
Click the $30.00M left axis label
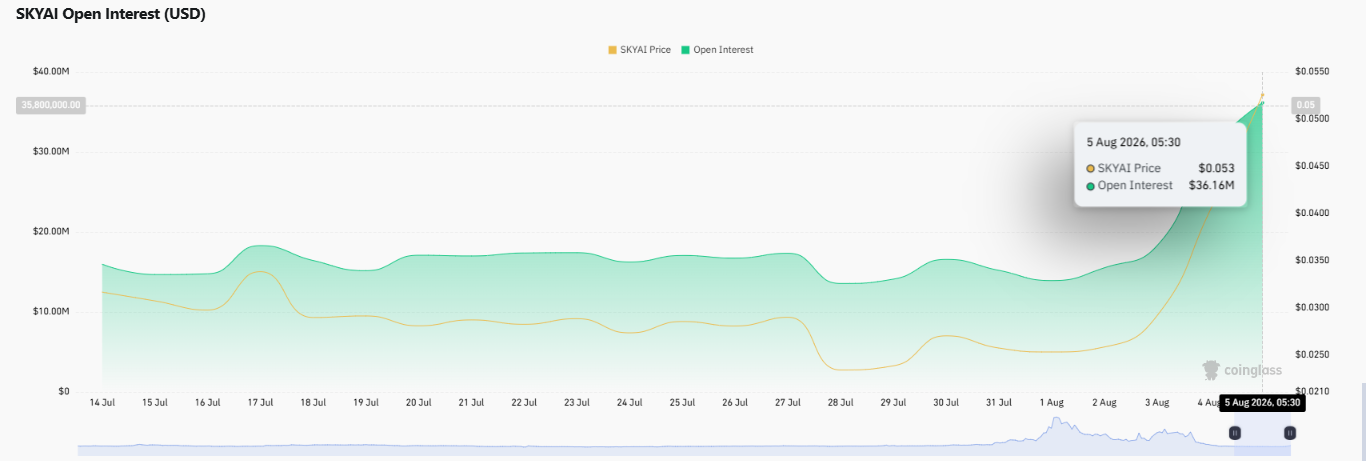(51, 151)
